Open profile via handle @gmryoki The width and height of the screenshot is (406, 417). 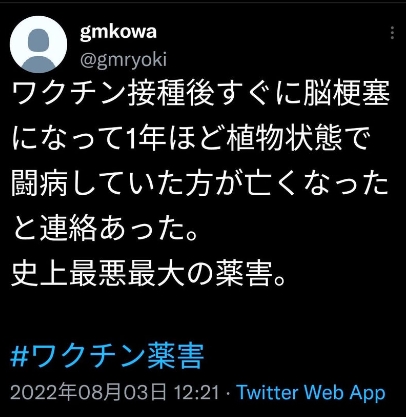123,60
